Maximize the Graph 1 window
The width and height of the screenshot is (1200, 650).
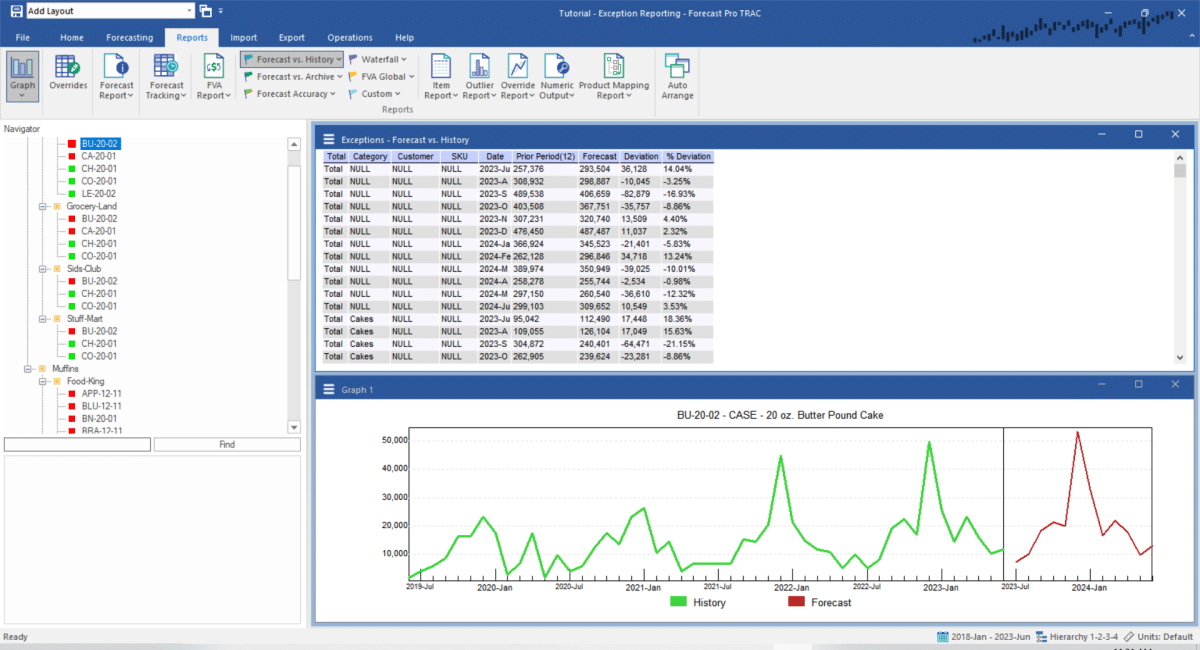coord(1138,384)
